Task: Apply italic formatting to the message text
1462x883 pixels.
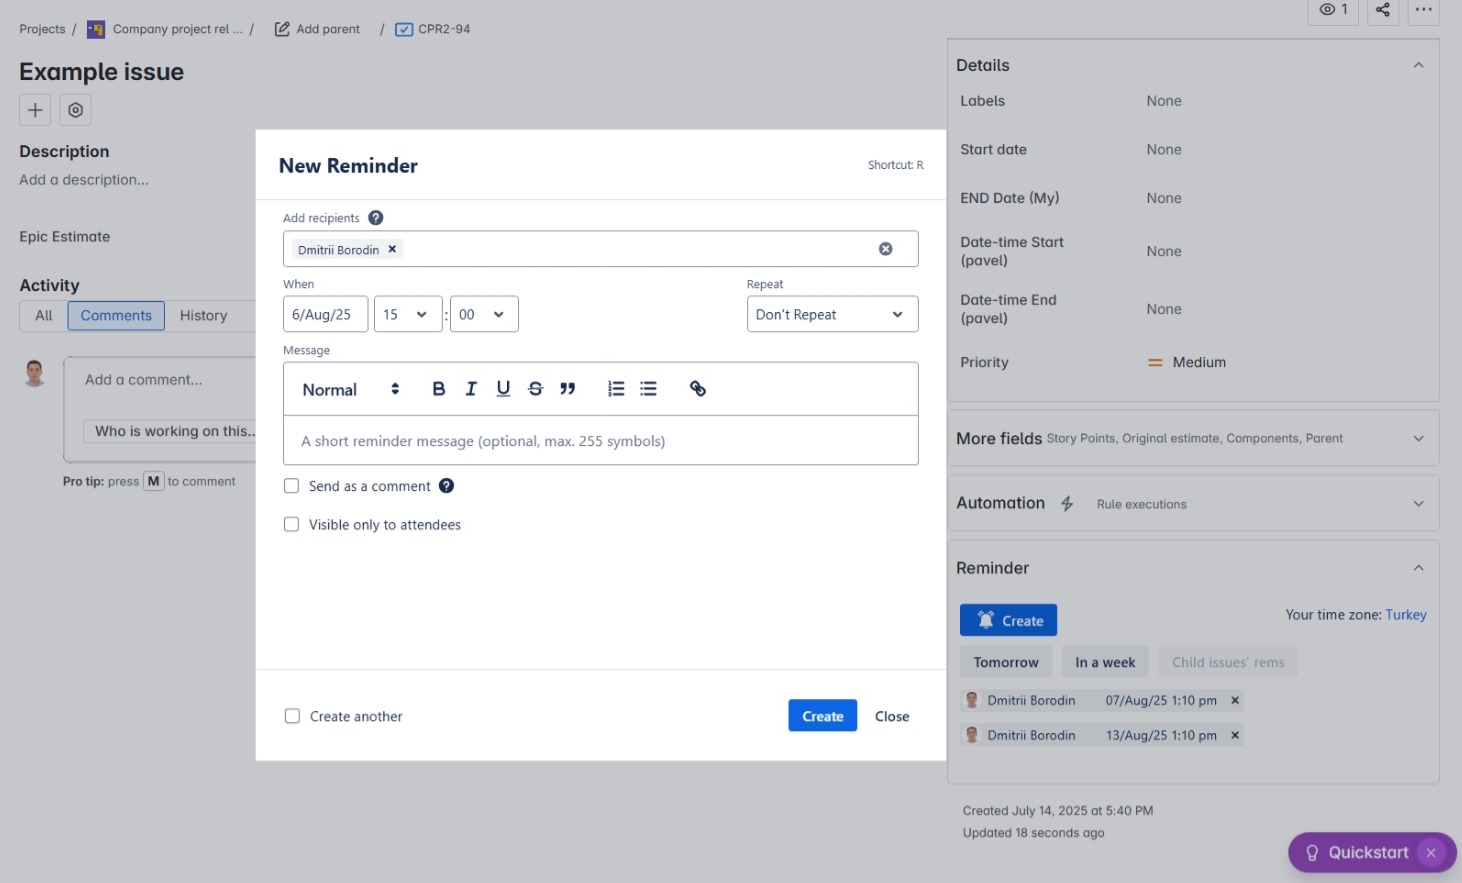Action: [470, 389]
